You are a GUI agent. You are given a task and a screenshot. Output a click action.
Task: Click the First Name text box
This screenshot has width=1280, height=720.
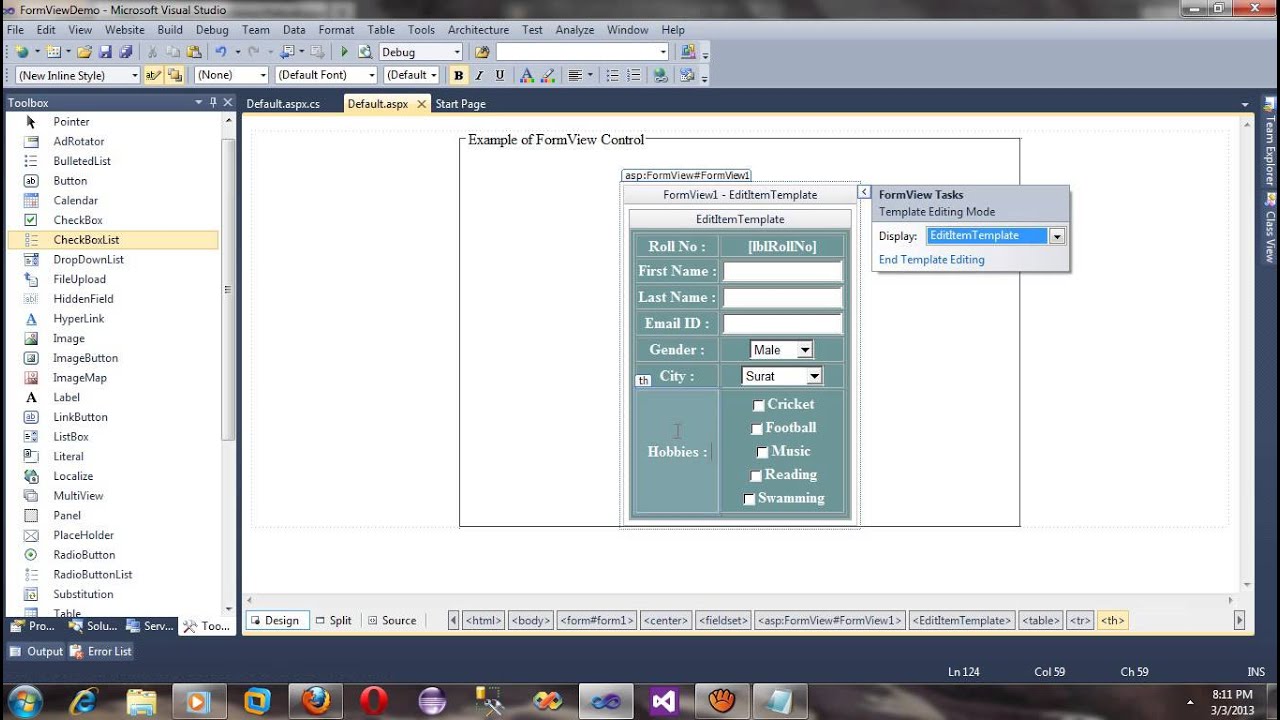782,271
